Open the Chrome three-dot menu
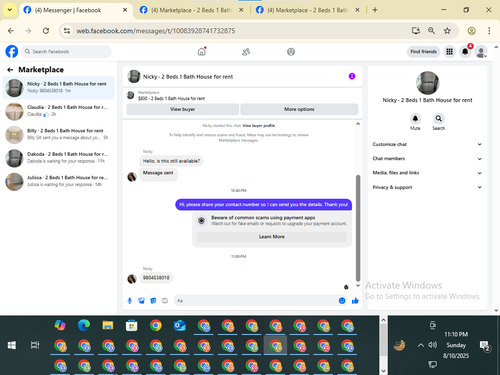Screen dimensions: 500x375 click(x=489, y=31)
